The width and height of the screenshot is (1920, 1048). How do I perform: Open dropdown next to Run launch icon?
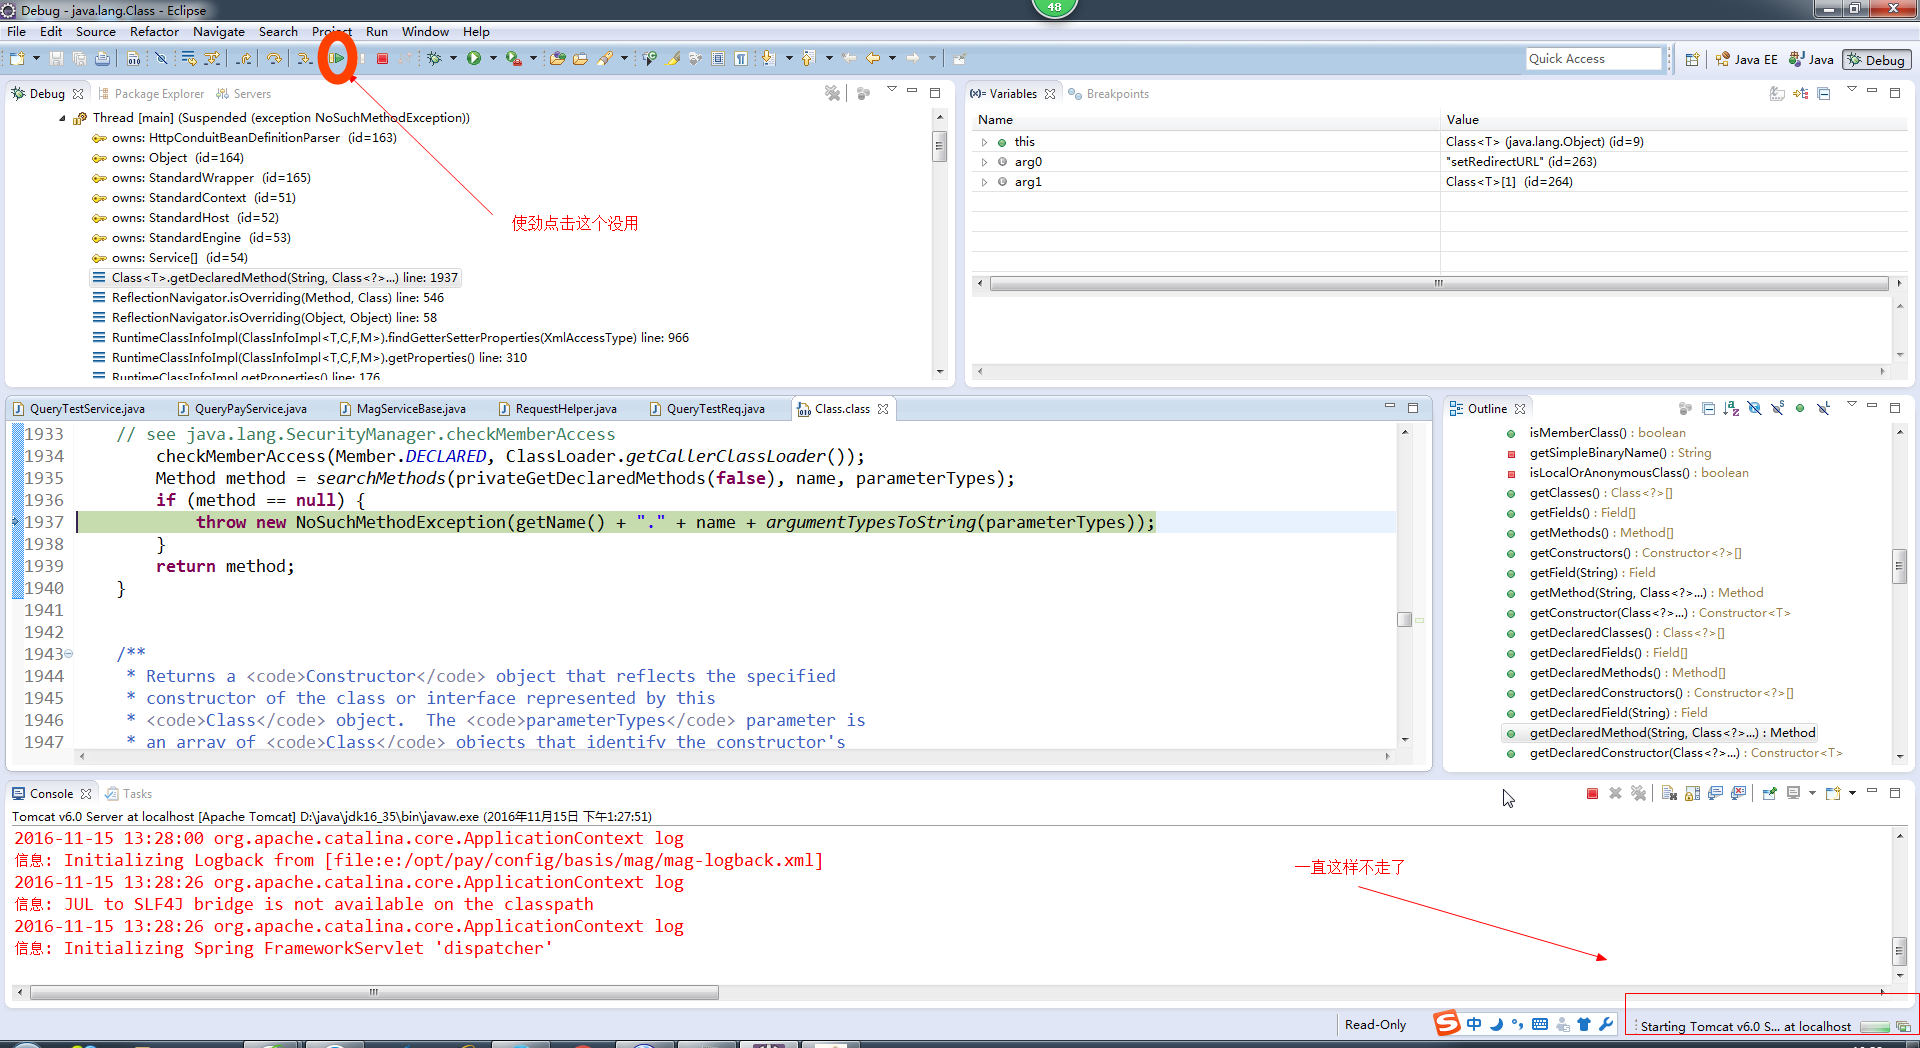pos(493,59)
